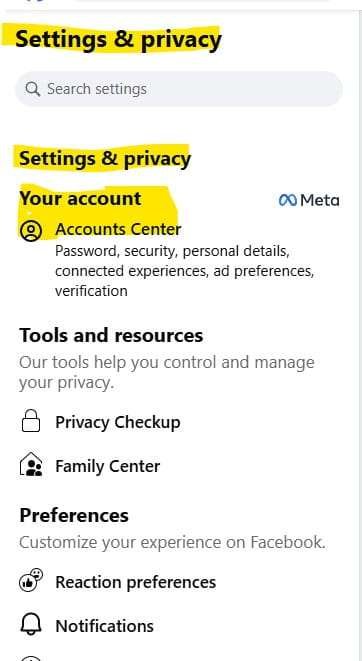Focus the Search settings field

(179, 89)
